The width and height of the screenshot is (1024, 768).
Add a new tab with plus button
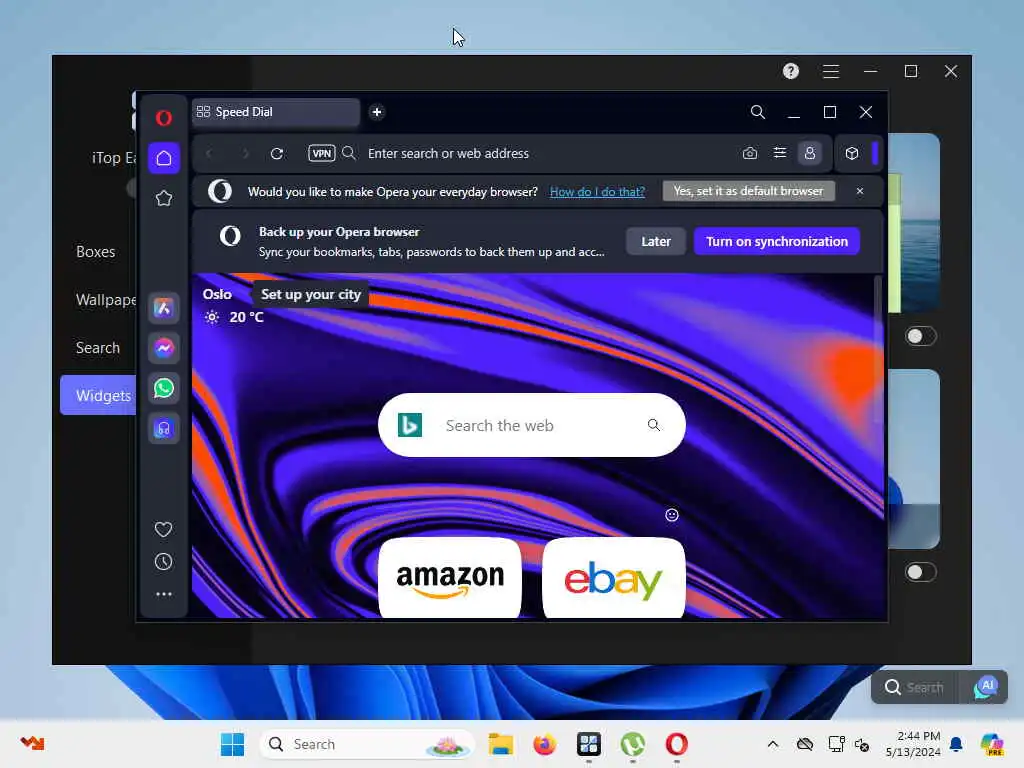377,112
